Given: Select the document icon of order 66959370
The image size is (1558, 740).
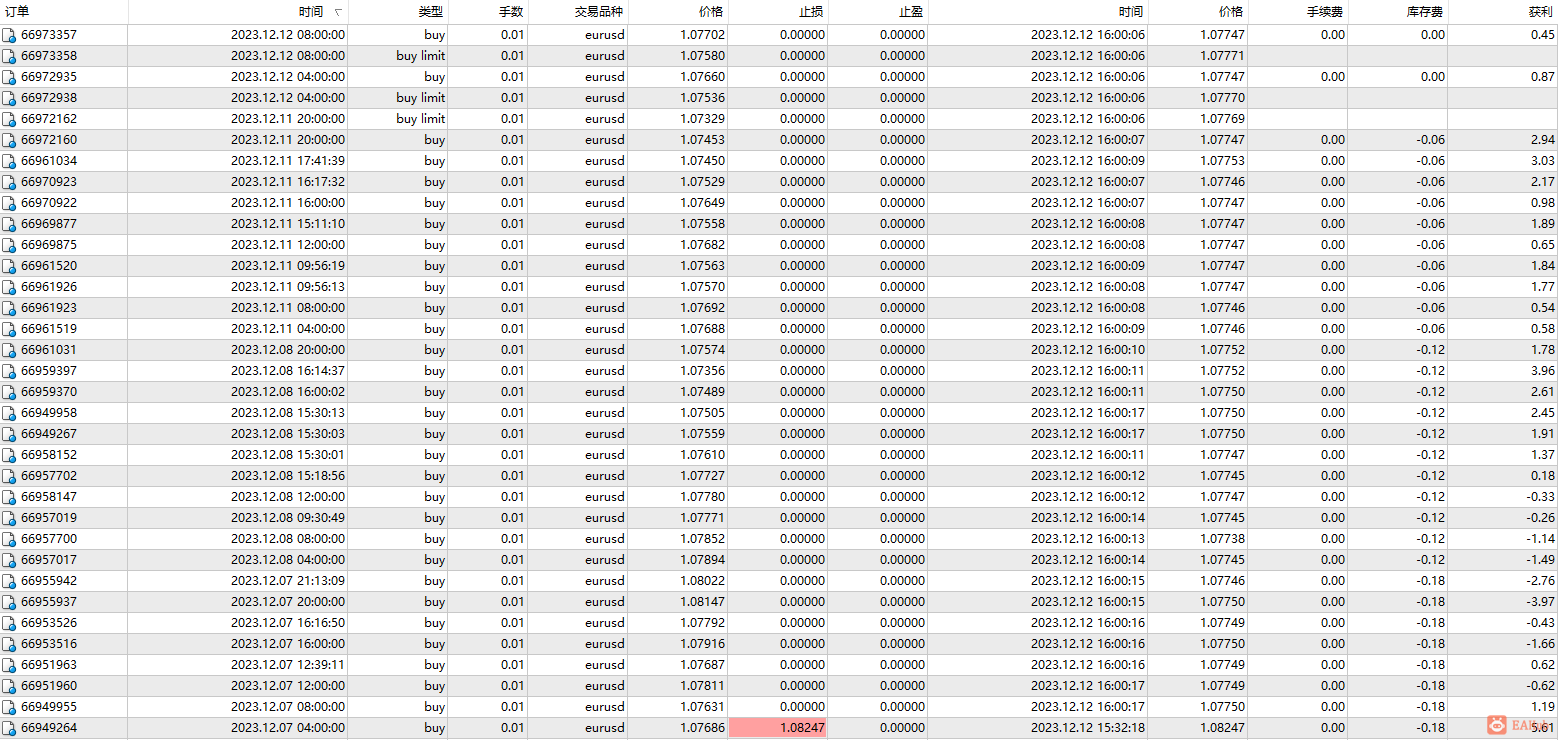Looking at the screenshot, I should 10,392.
